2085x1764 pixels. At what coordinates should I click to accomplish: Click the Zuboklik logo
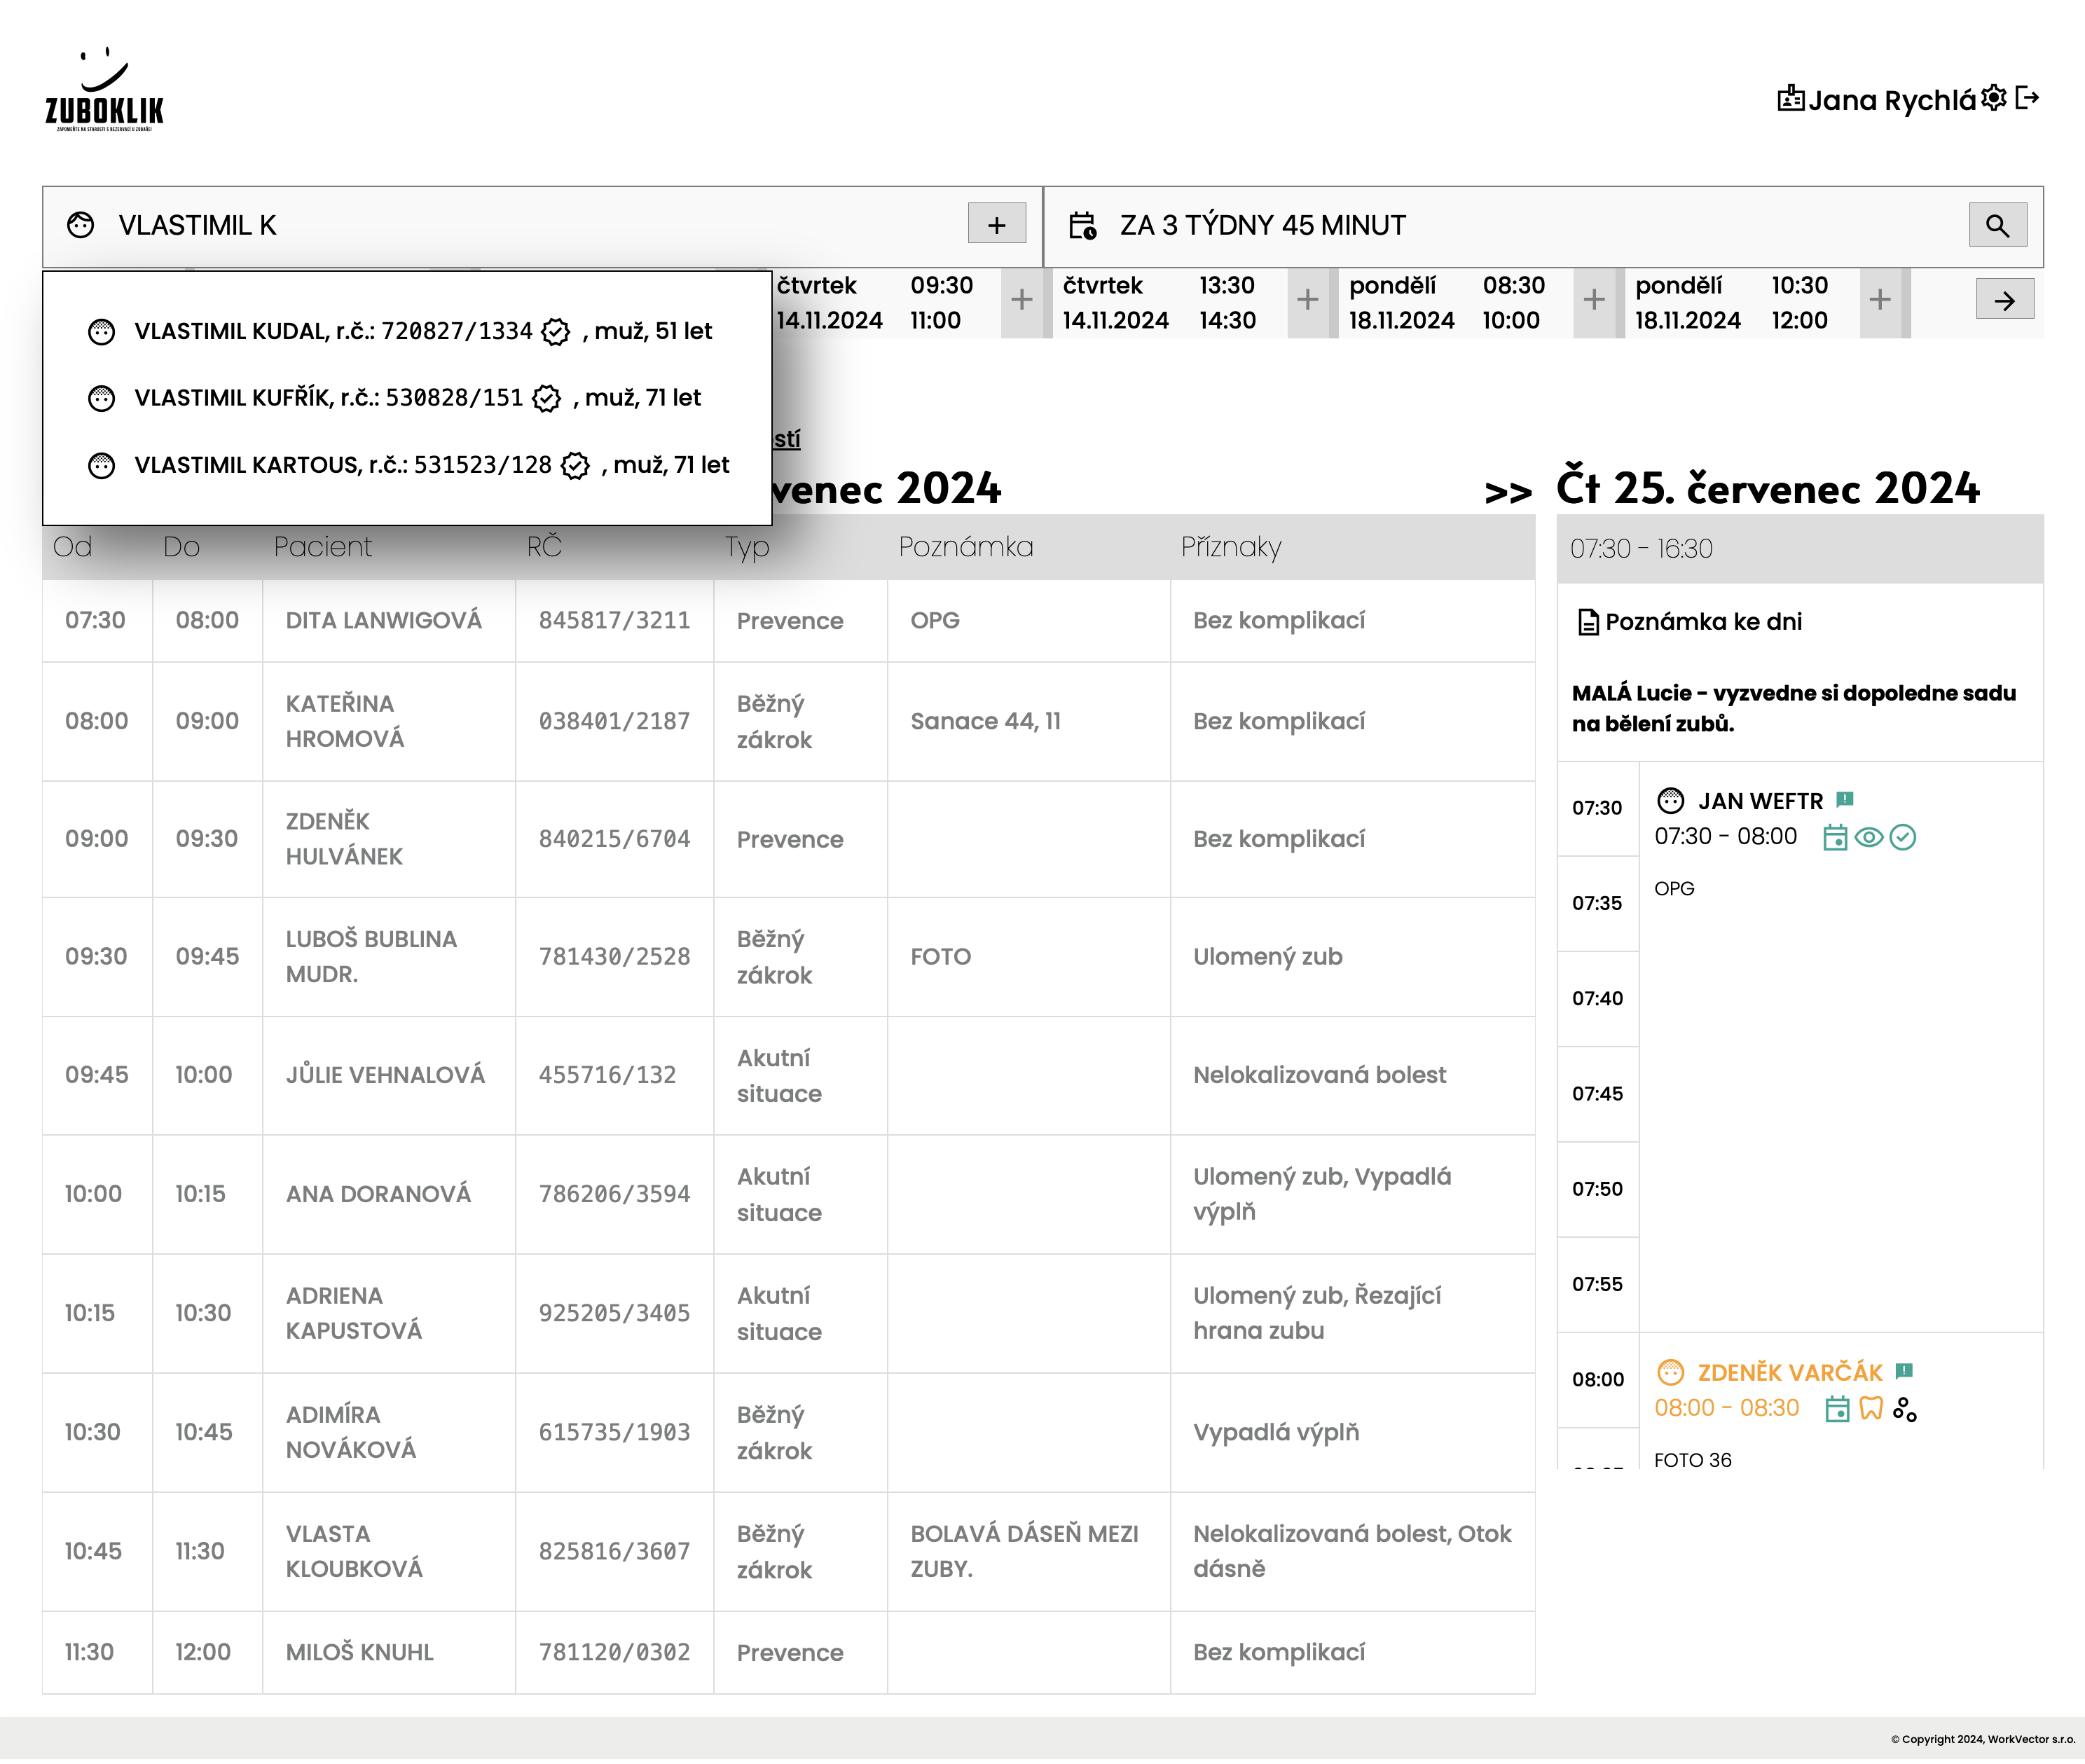click(x=104, y=91)
